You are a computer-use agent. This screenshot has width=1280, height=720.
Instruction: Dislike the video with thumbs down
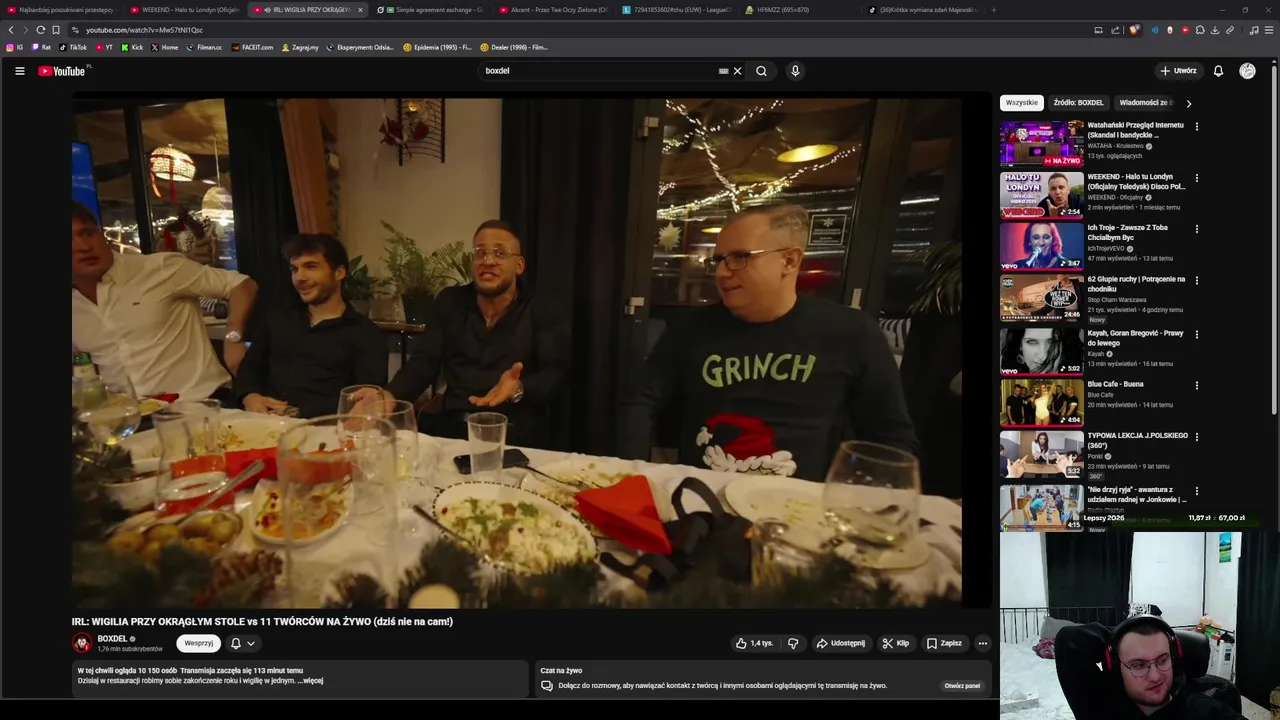793,643
